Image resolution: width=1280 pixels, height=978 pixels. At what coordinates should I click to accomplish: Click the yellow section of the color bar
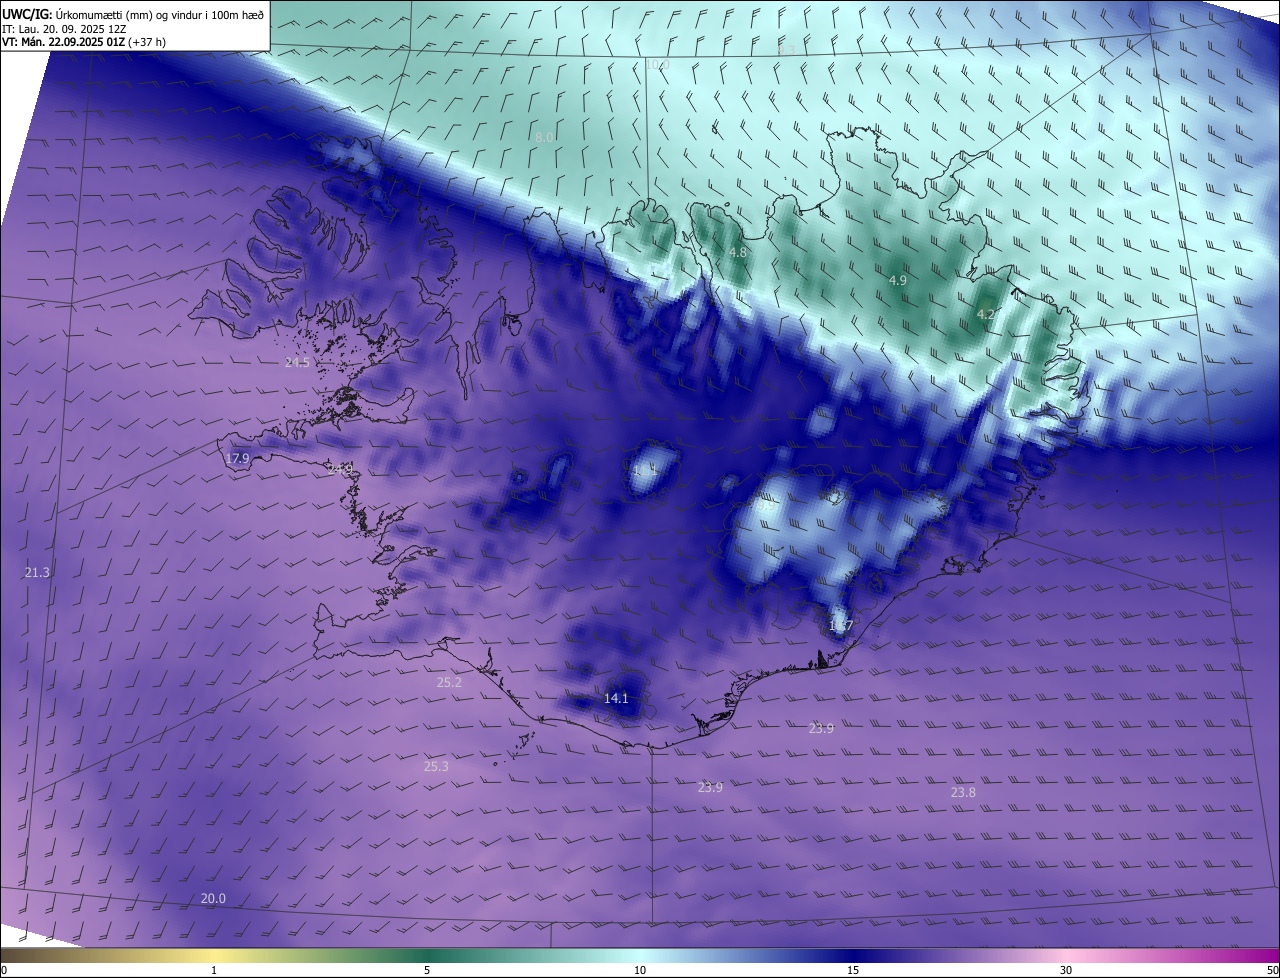click(x=214, y=956)
